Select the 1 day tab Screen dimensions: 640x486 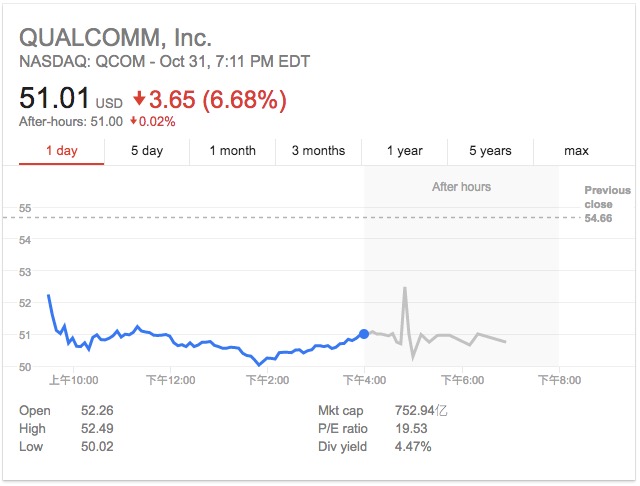pos(61,151)
